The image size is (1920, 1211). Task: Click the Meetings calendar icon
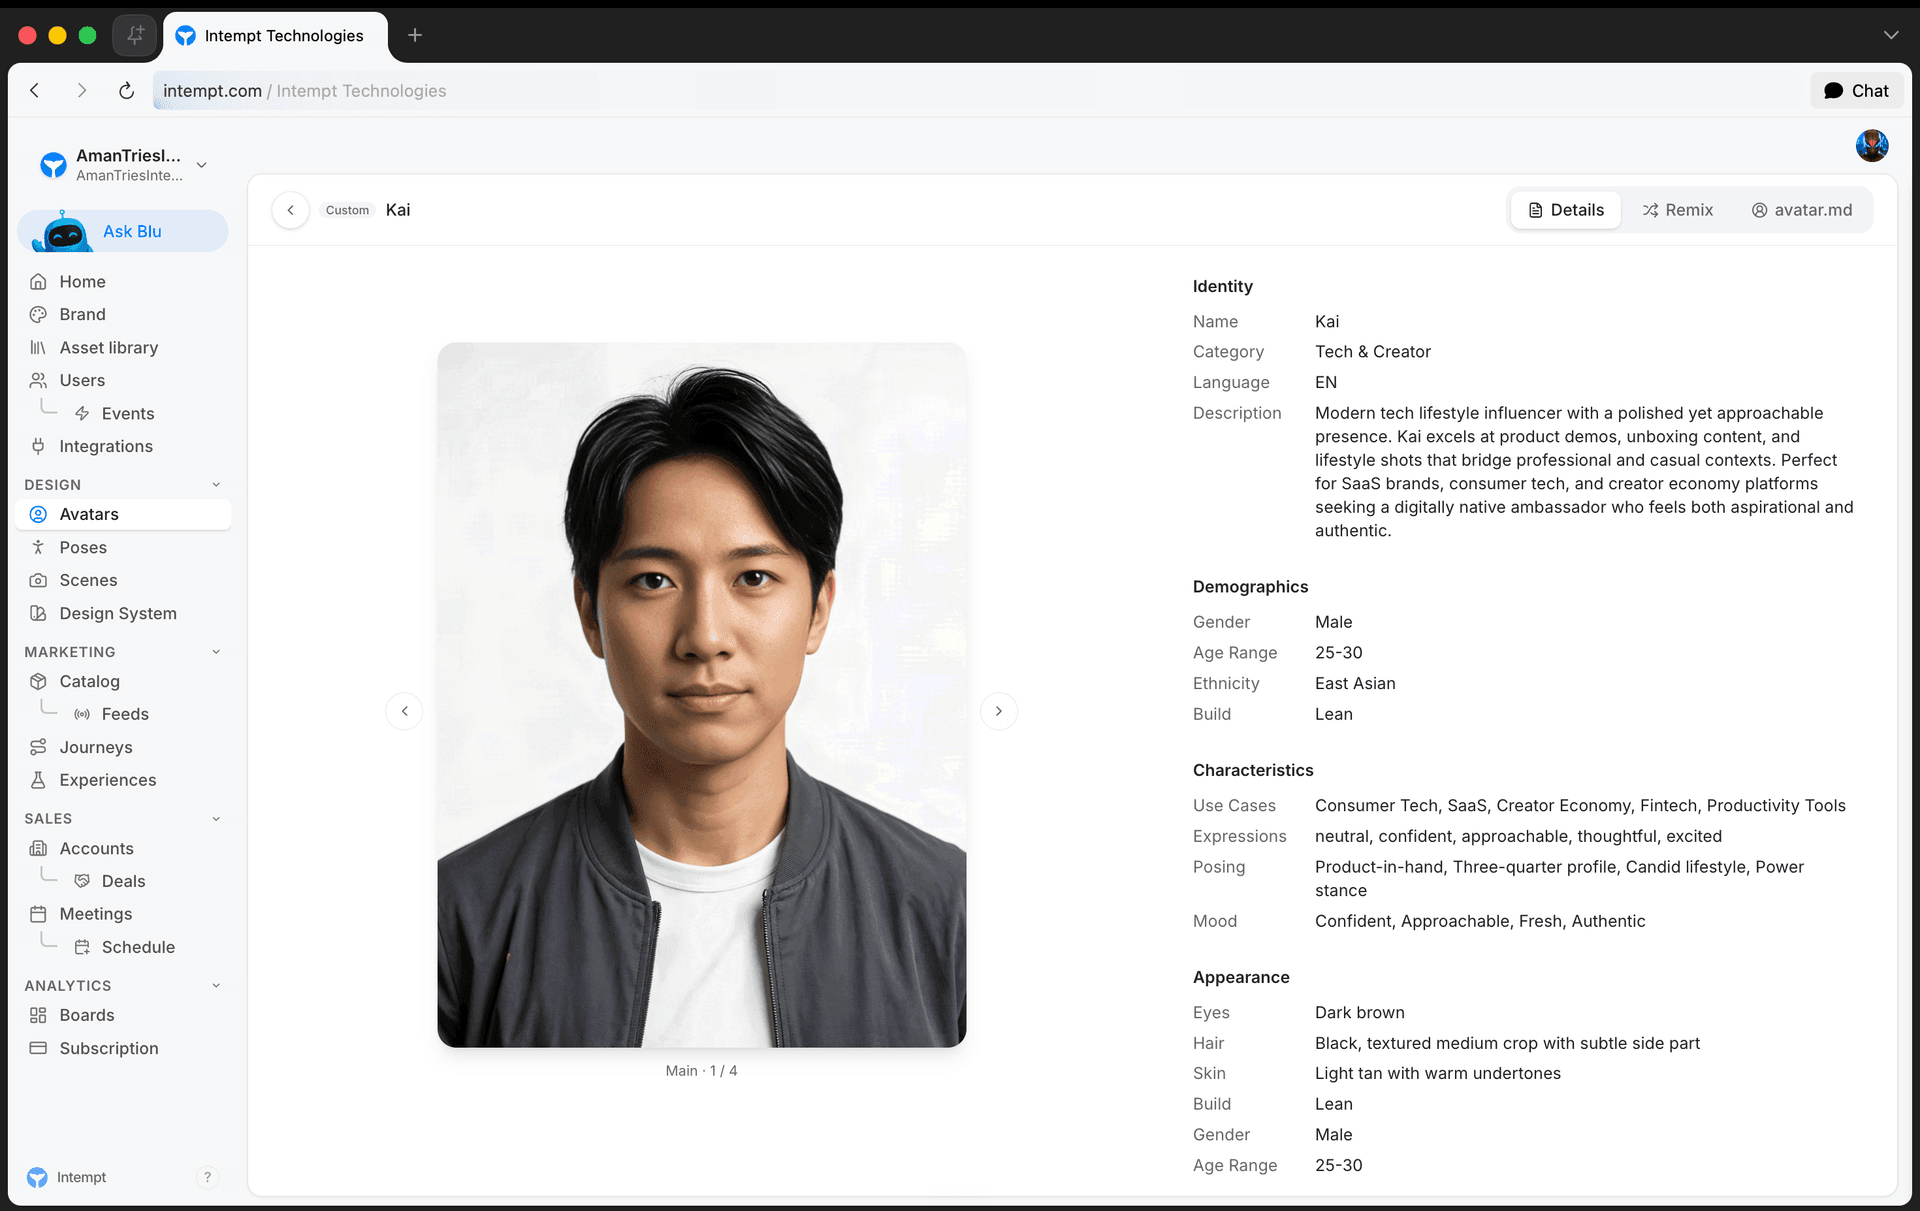(x=38, y=915)
